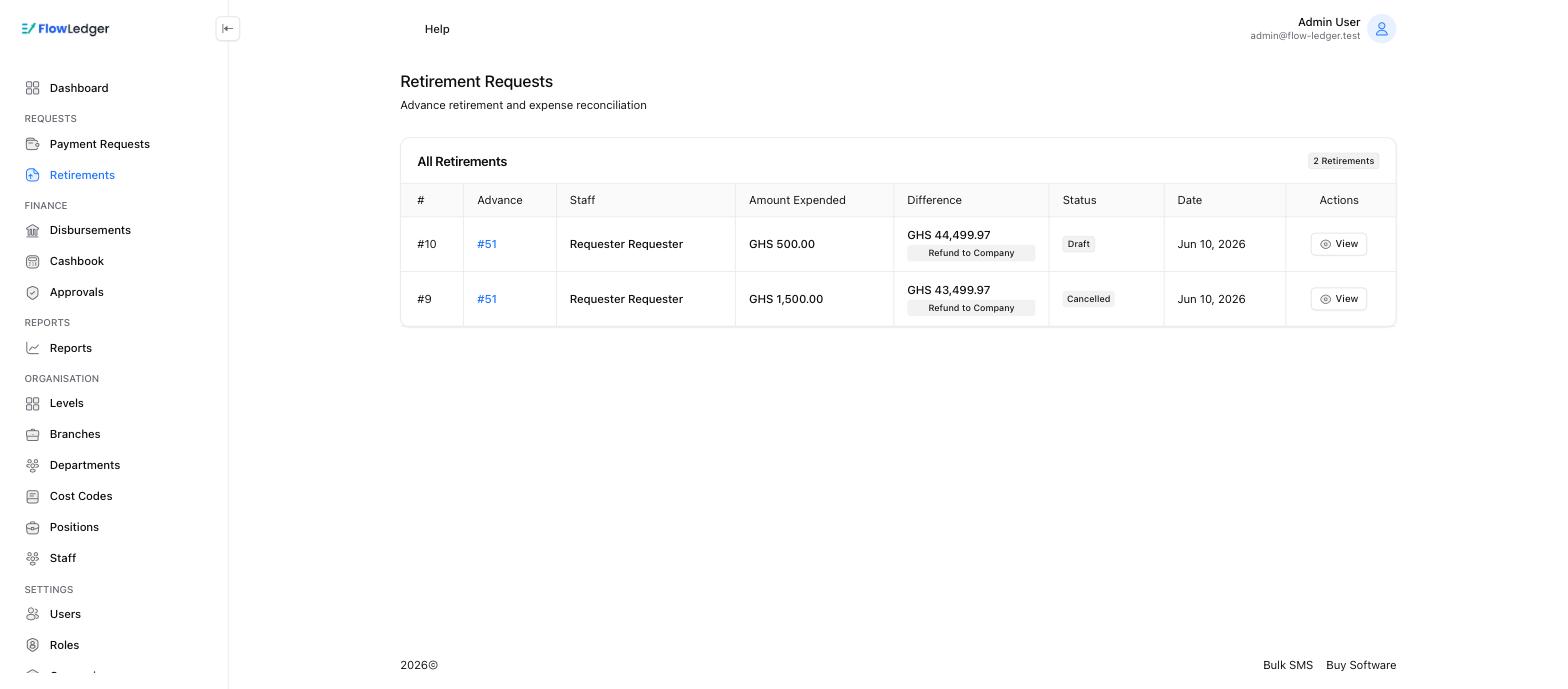The image size is (1568, 689).
Task: Click the GHS 44,499.97 difference value
Action: (949, 235)
